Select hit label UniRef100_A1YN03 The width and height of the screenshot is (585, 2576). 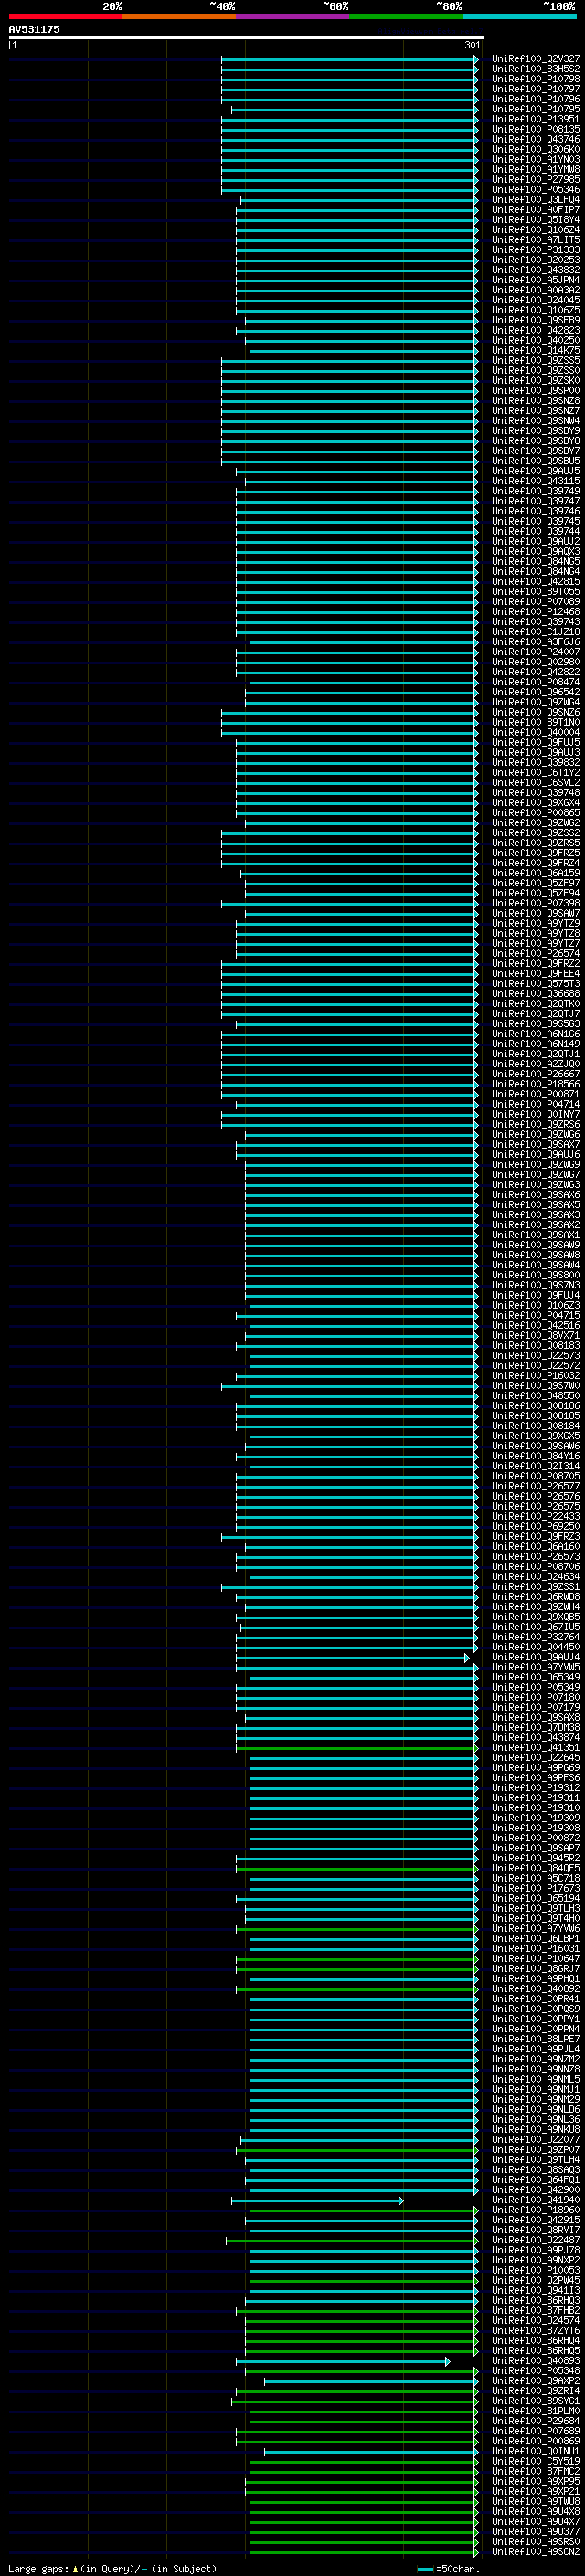(x=536, y=159)
